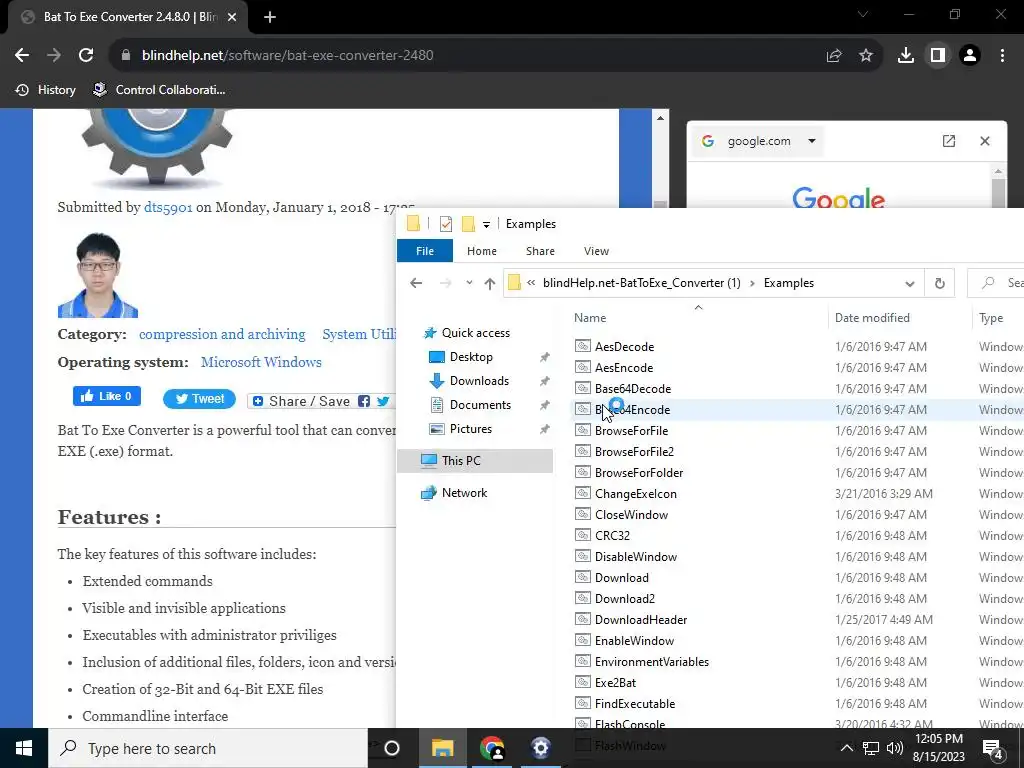The height and width of the screenshot is (768, 1024).
Task: Show hidden system tray icons
Action: 846,748
